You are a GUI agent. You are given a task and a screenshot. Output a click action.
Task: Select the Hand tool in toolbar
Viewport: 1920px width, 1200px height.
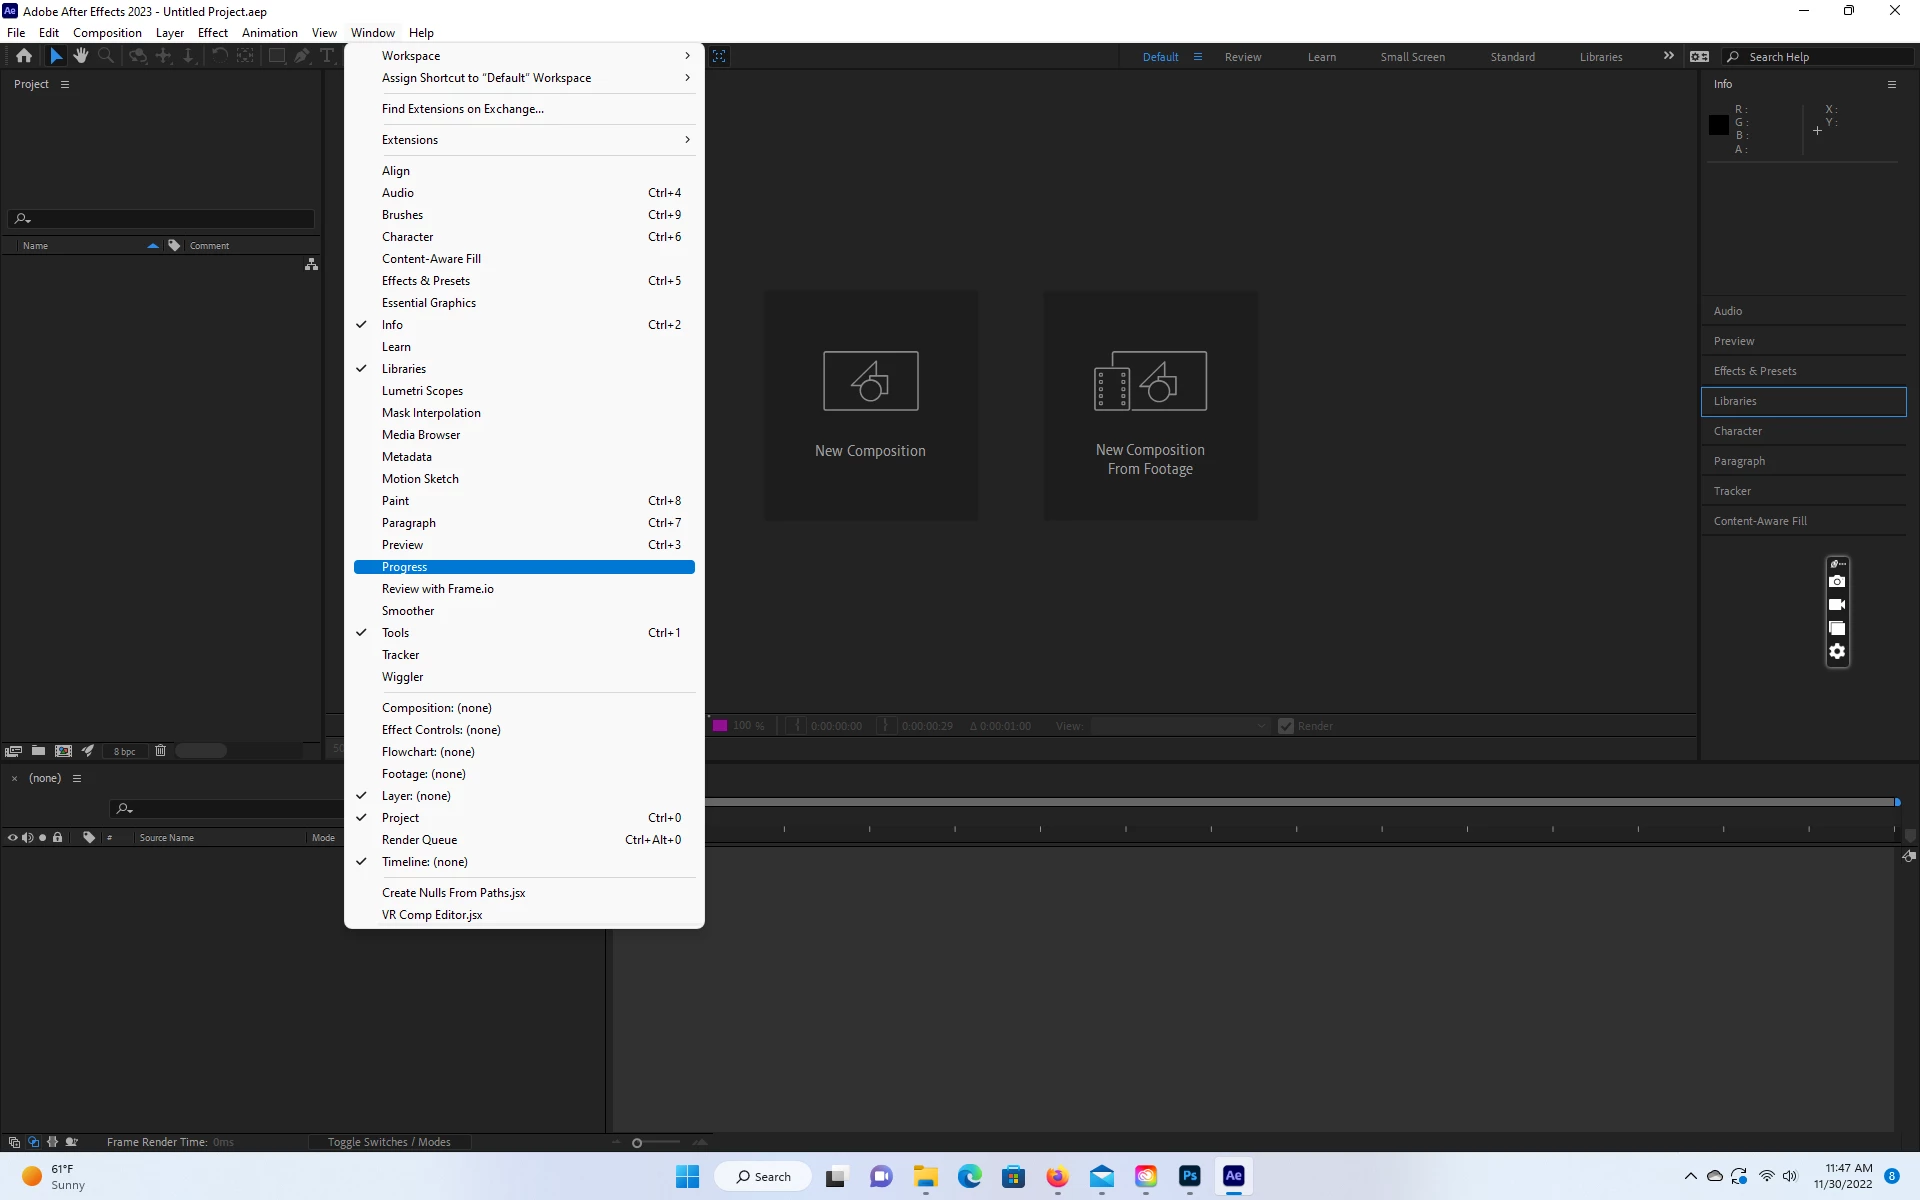pos(81,56)
